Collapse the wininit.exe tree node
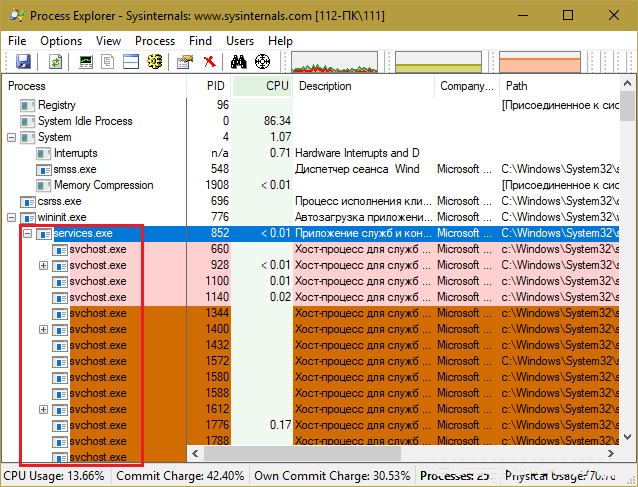Image resolution: width=638 pixels, height=487 pixels. [x=11, y=218]
